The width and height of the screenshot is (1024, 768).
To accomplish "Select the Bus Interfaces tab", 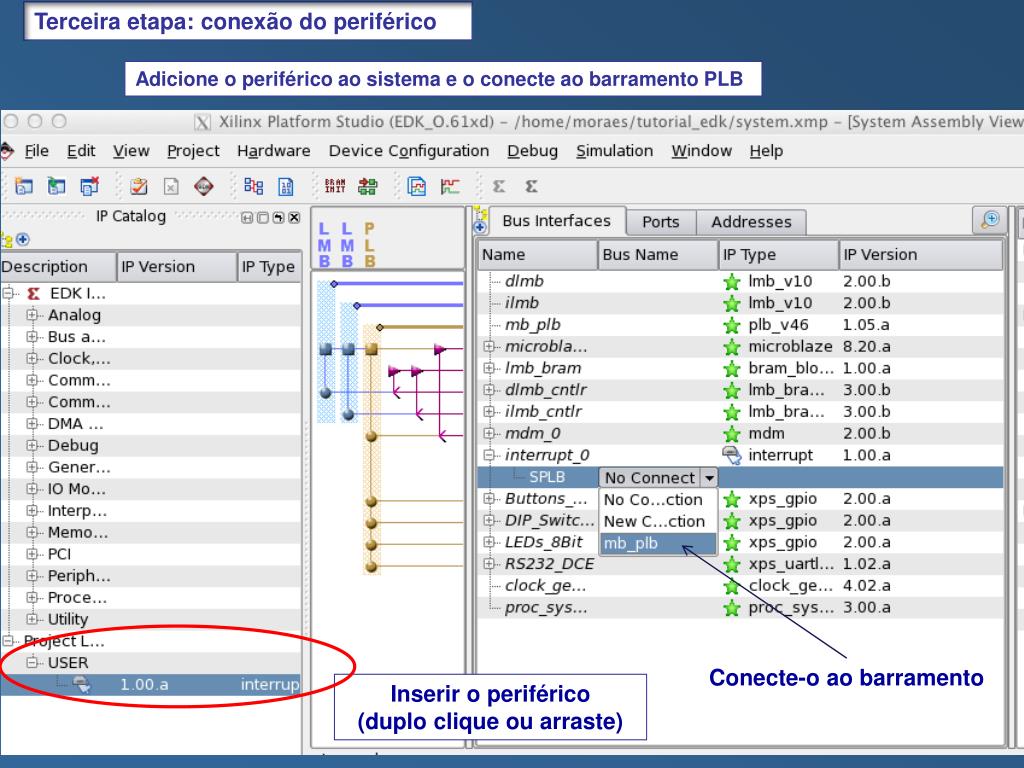I will tap(556, 221).
